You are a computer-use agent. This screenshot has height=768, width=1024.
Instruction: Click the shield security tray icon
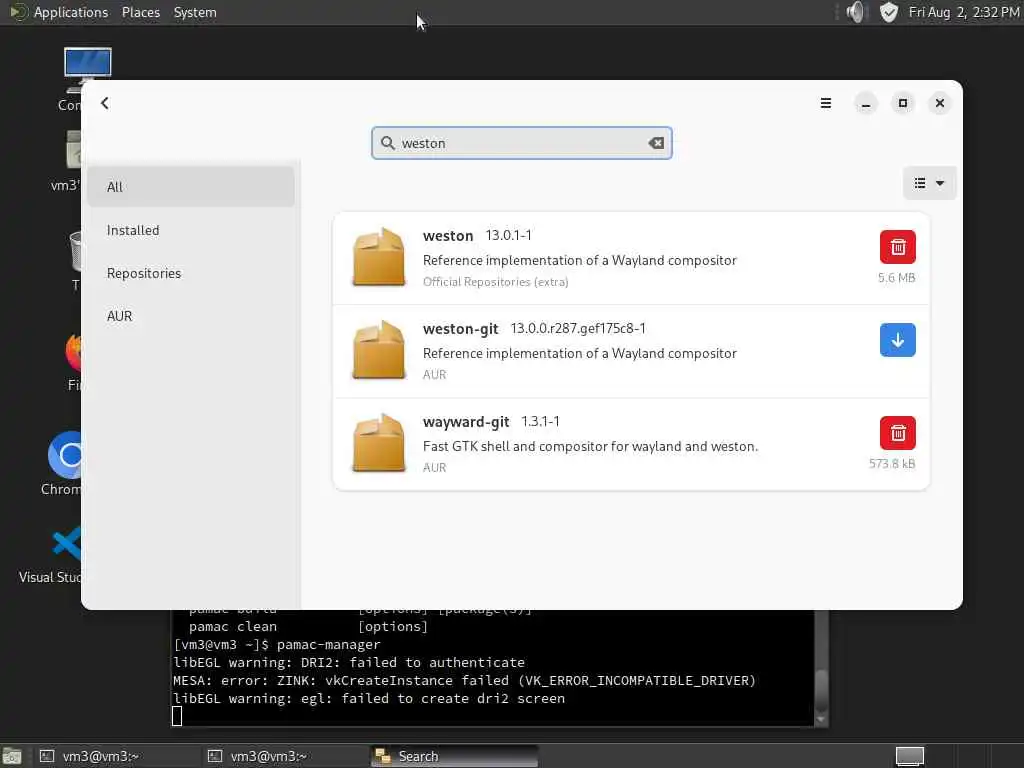click(x=888, y=12)
